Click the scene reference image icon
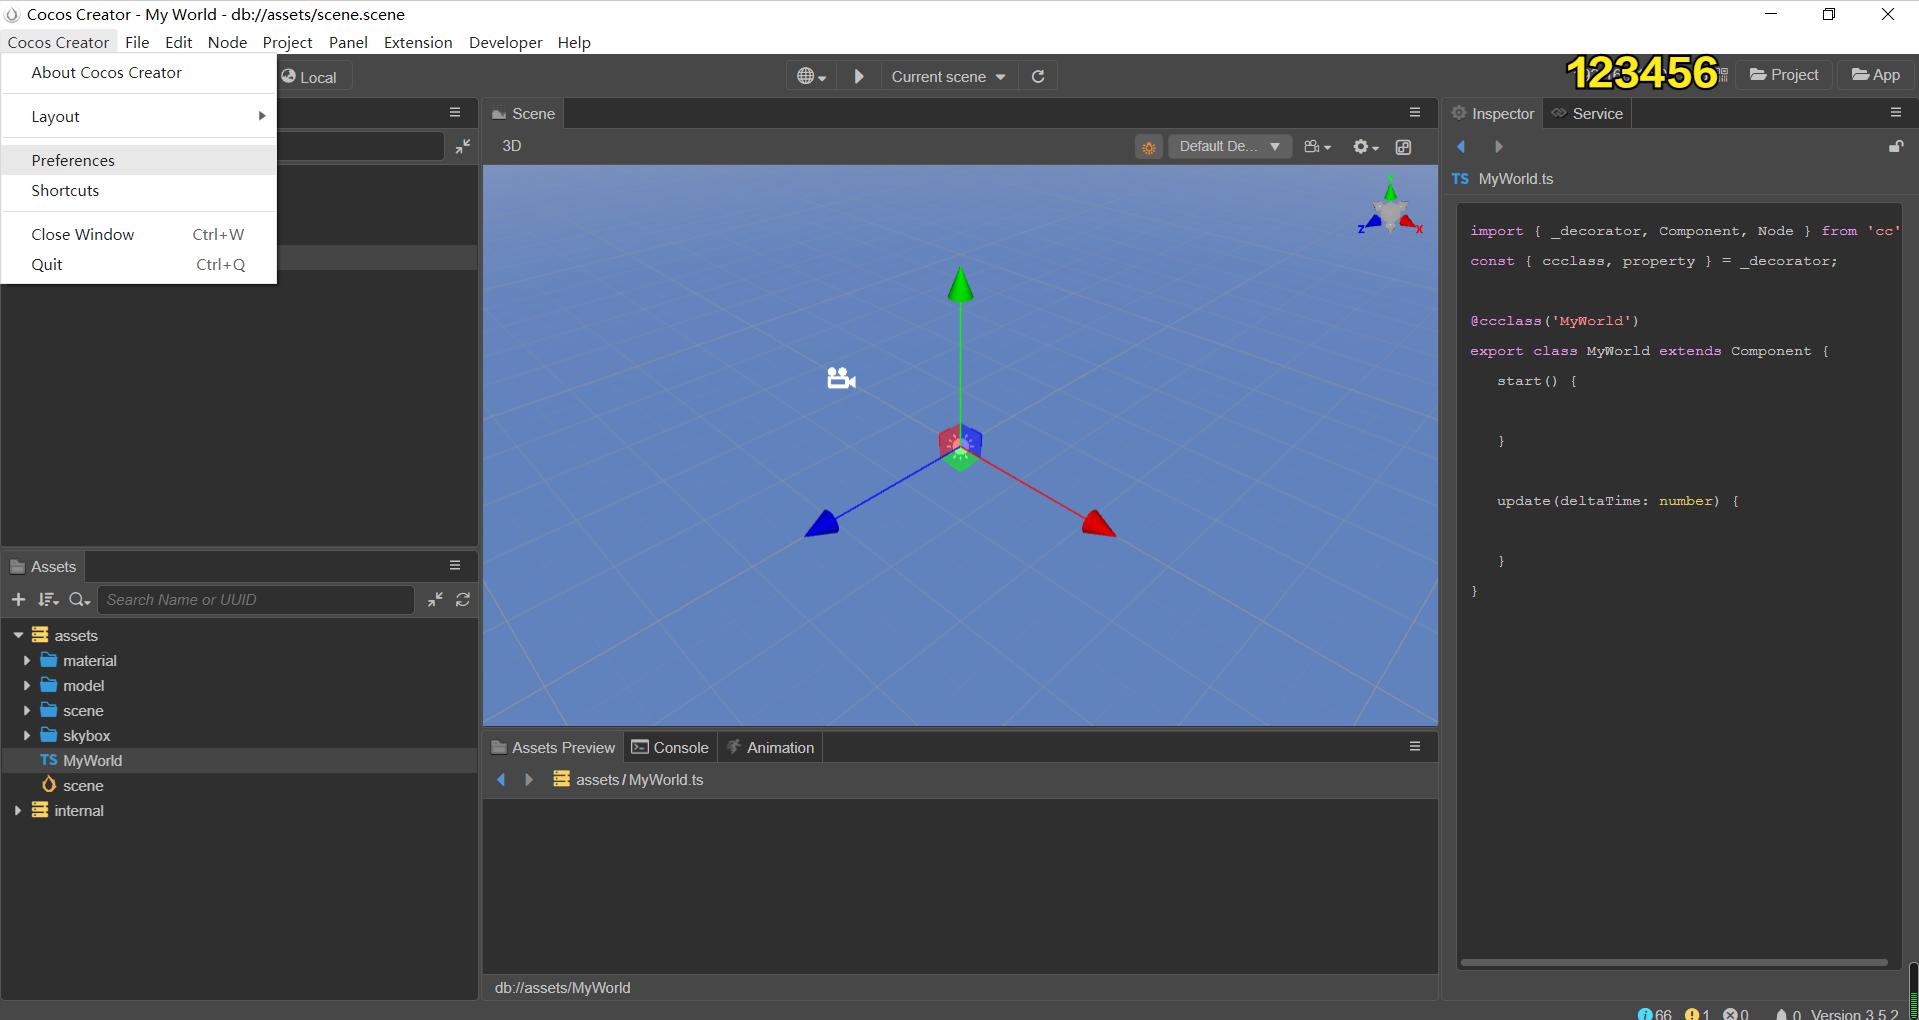The height and width of the screenshot is (1020, 1919). tap(1403, 147)
